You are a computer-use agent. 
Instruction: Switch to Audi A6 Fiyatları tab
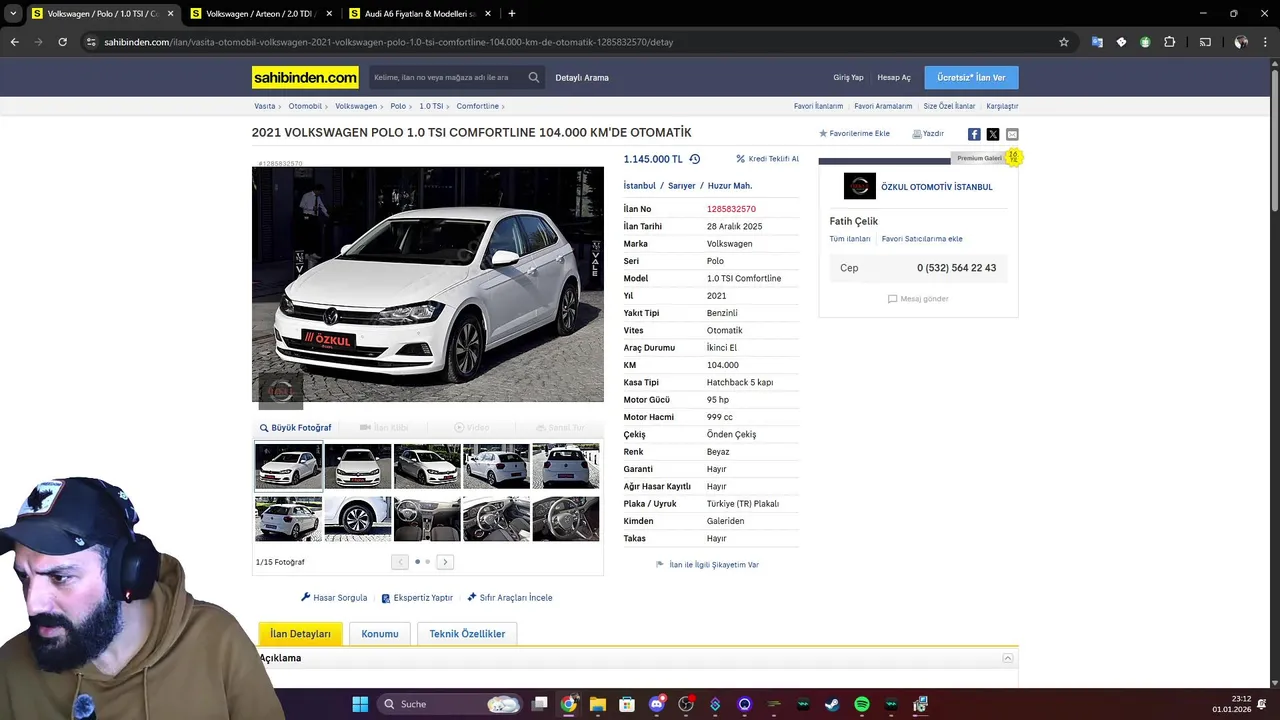pyautogui.click(x=419, y=14)
